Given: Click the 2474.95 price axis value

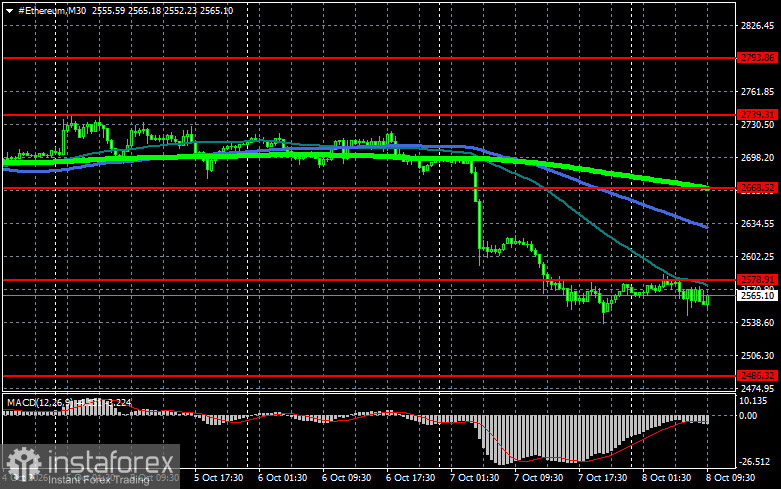Looking at the screenshot, I should tap(758, 388).
